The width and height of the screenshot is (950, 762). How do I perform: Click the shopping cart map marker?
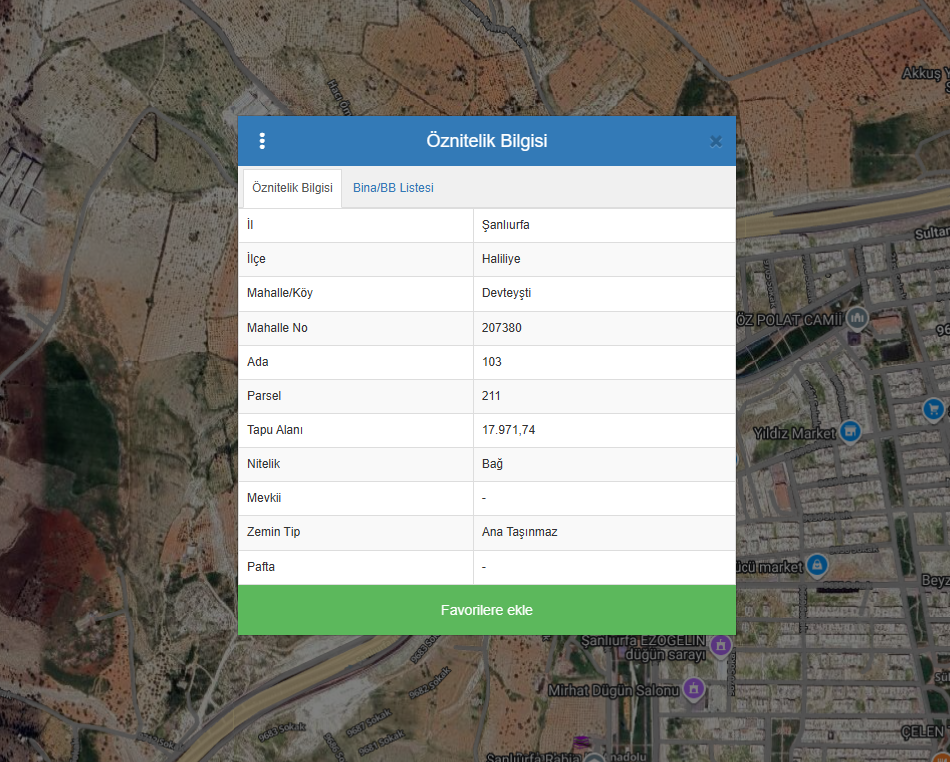[934, 409]
